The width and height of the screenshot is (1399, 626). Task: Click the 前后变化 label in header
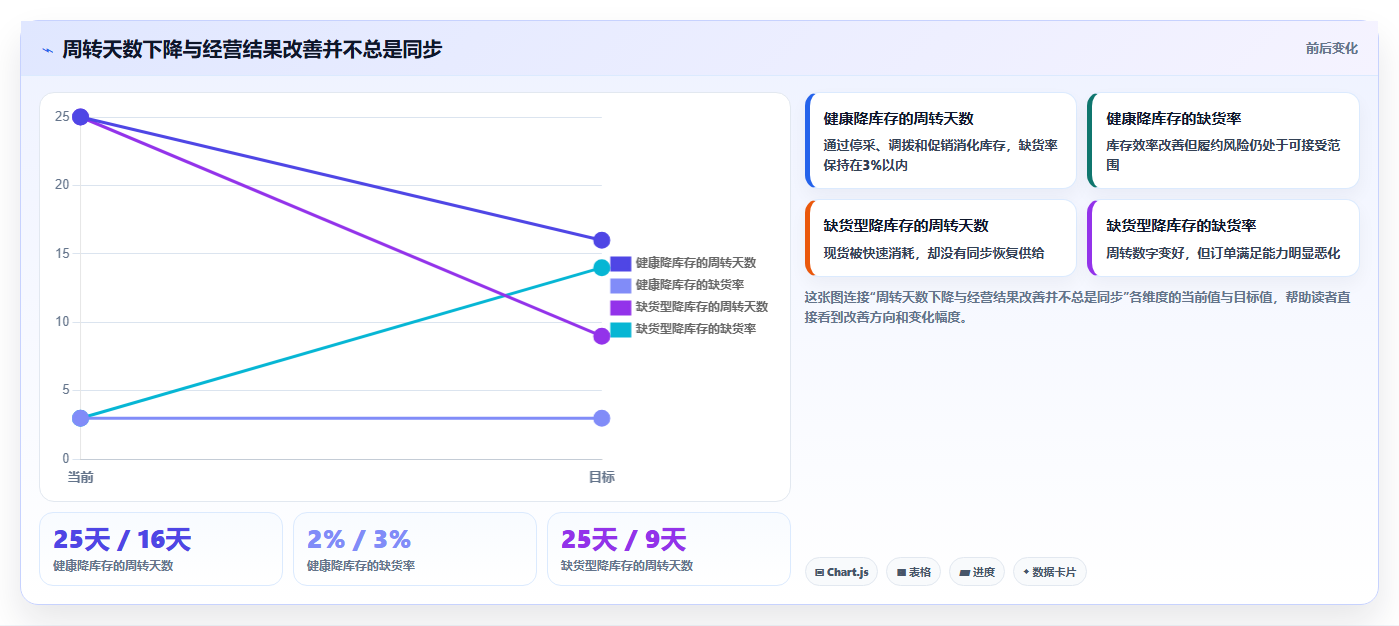coord(1331,48)
